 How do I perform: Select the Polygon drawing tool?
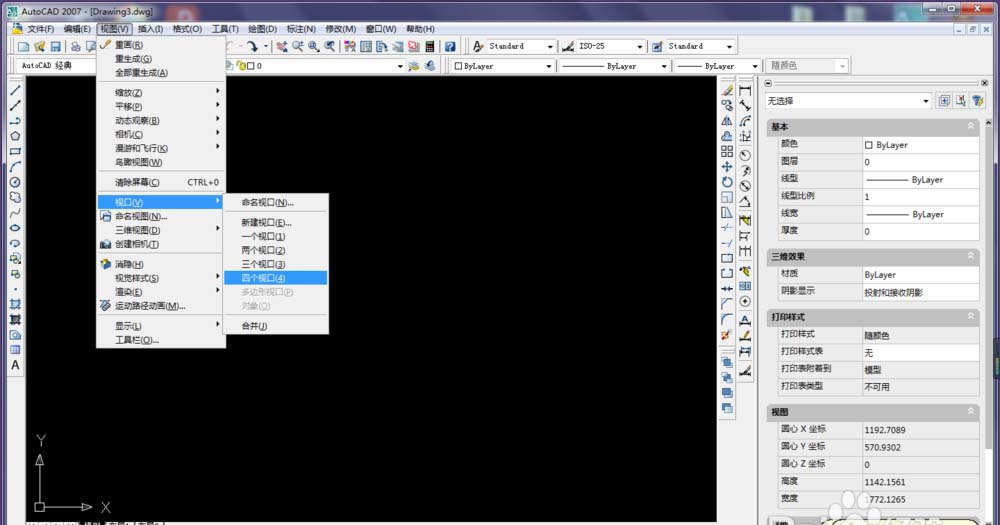coord(16,136)
